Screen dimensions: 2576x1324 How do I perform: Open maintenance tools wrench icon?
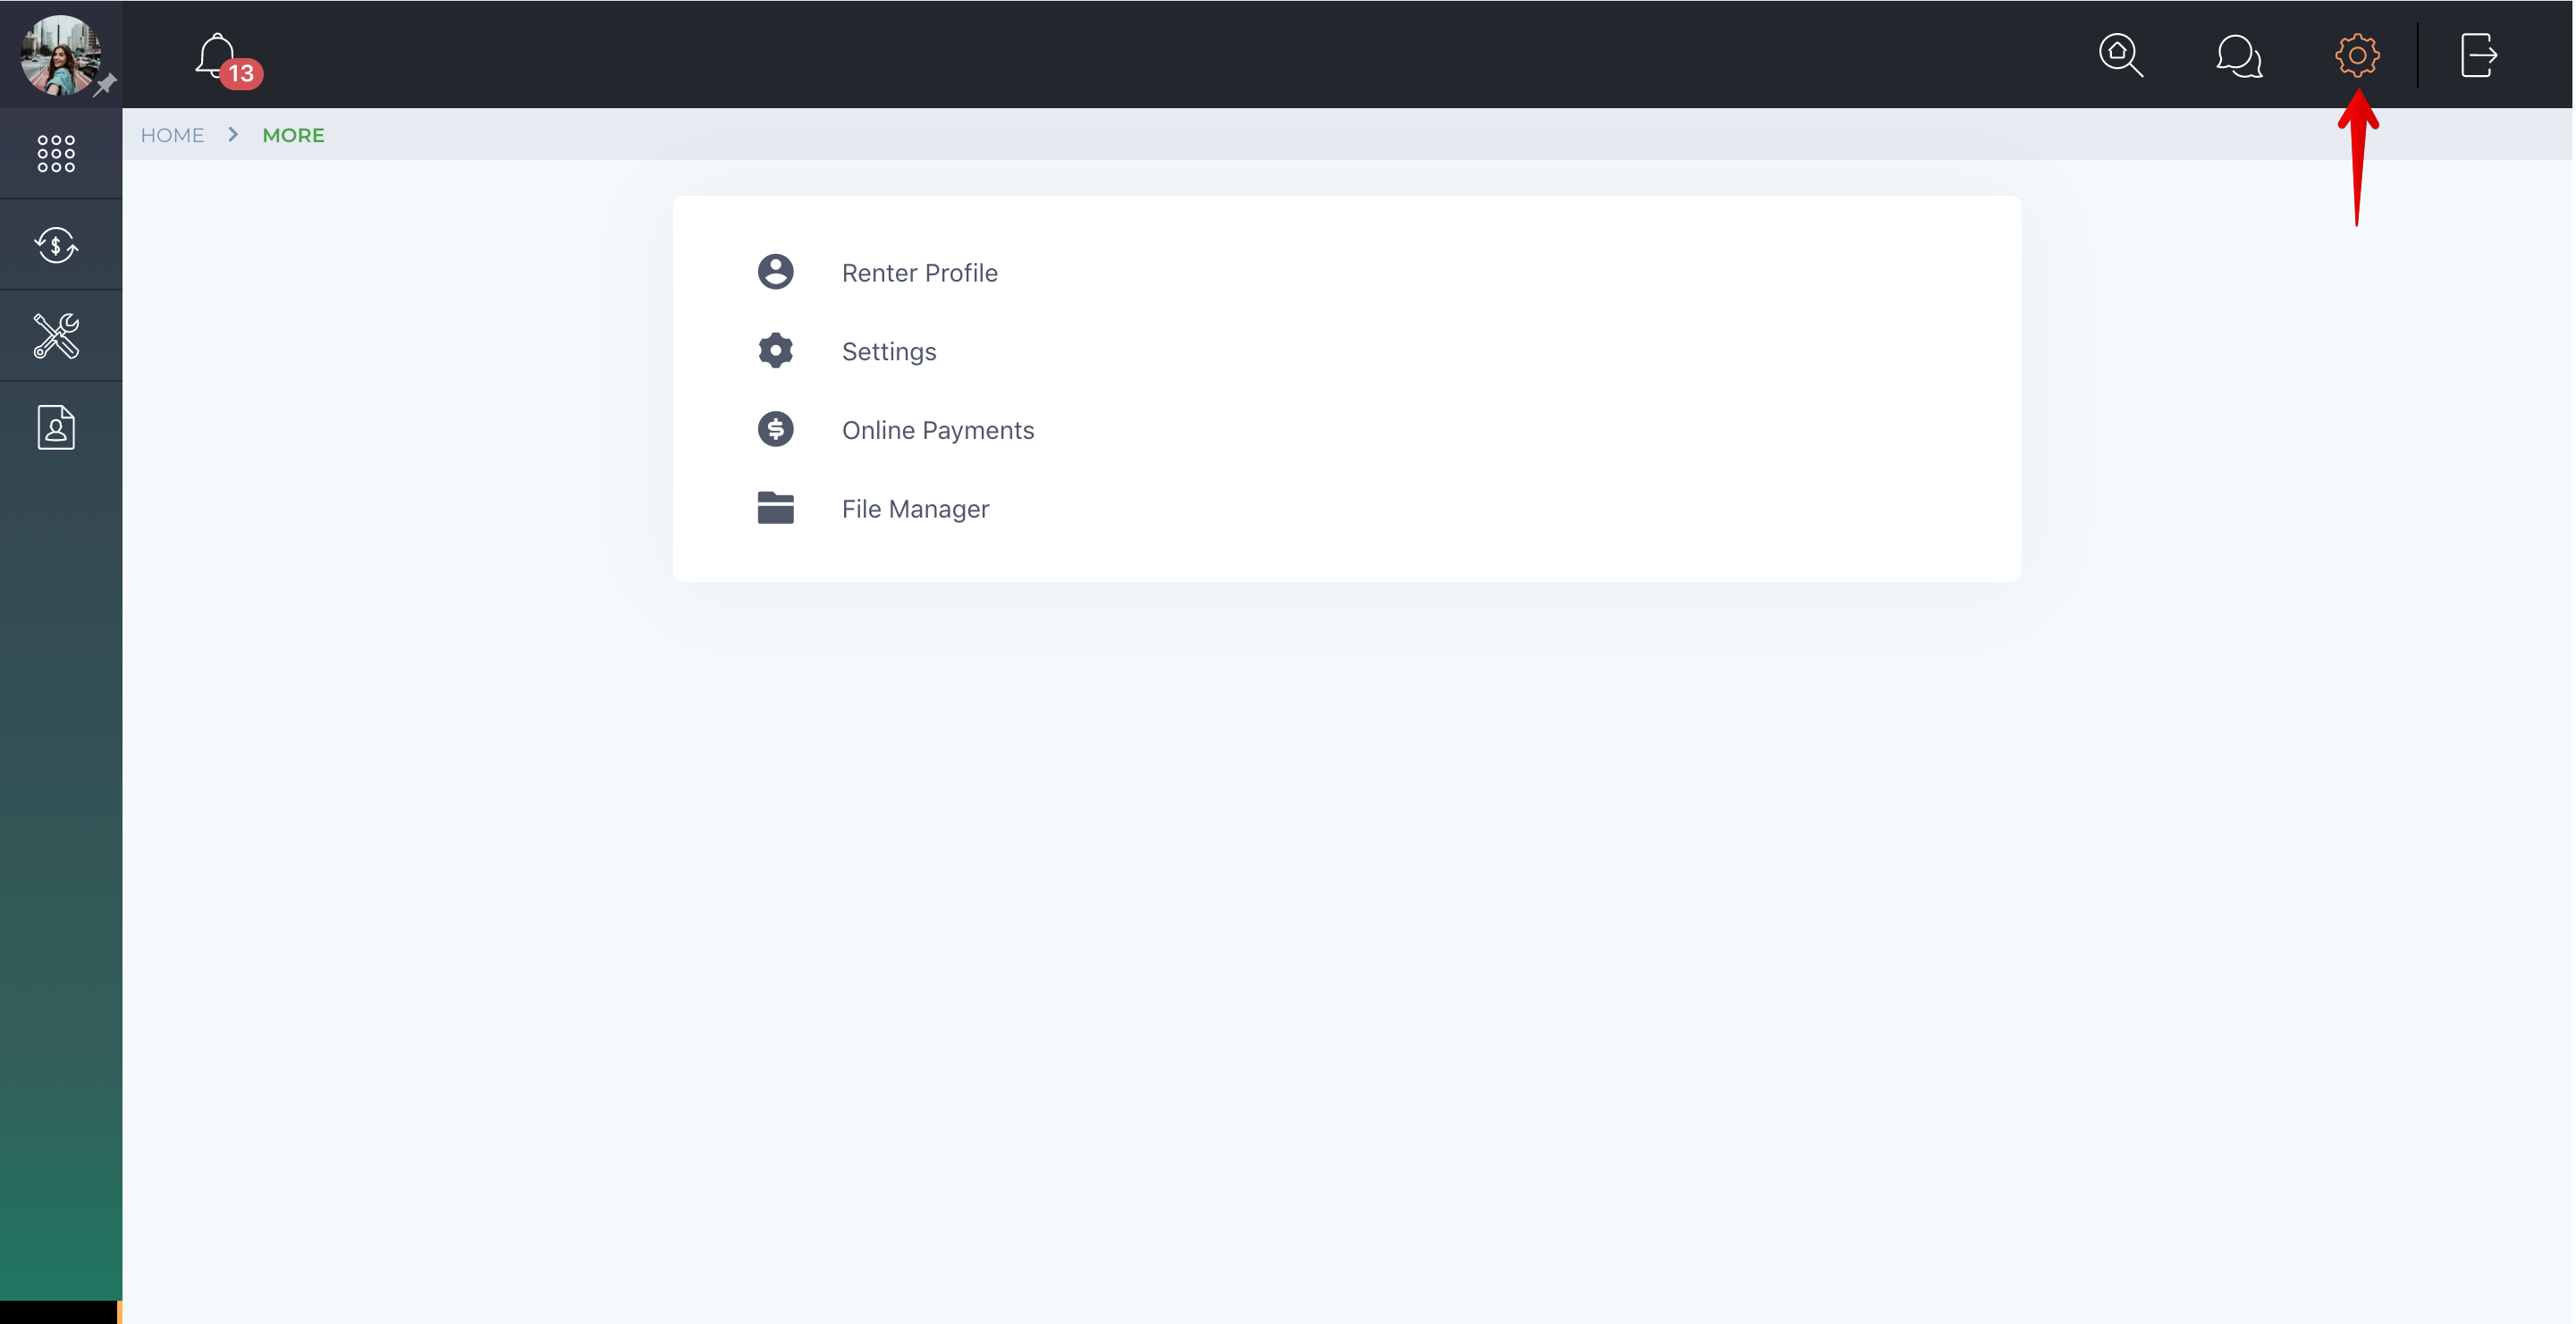pos(56,336)
